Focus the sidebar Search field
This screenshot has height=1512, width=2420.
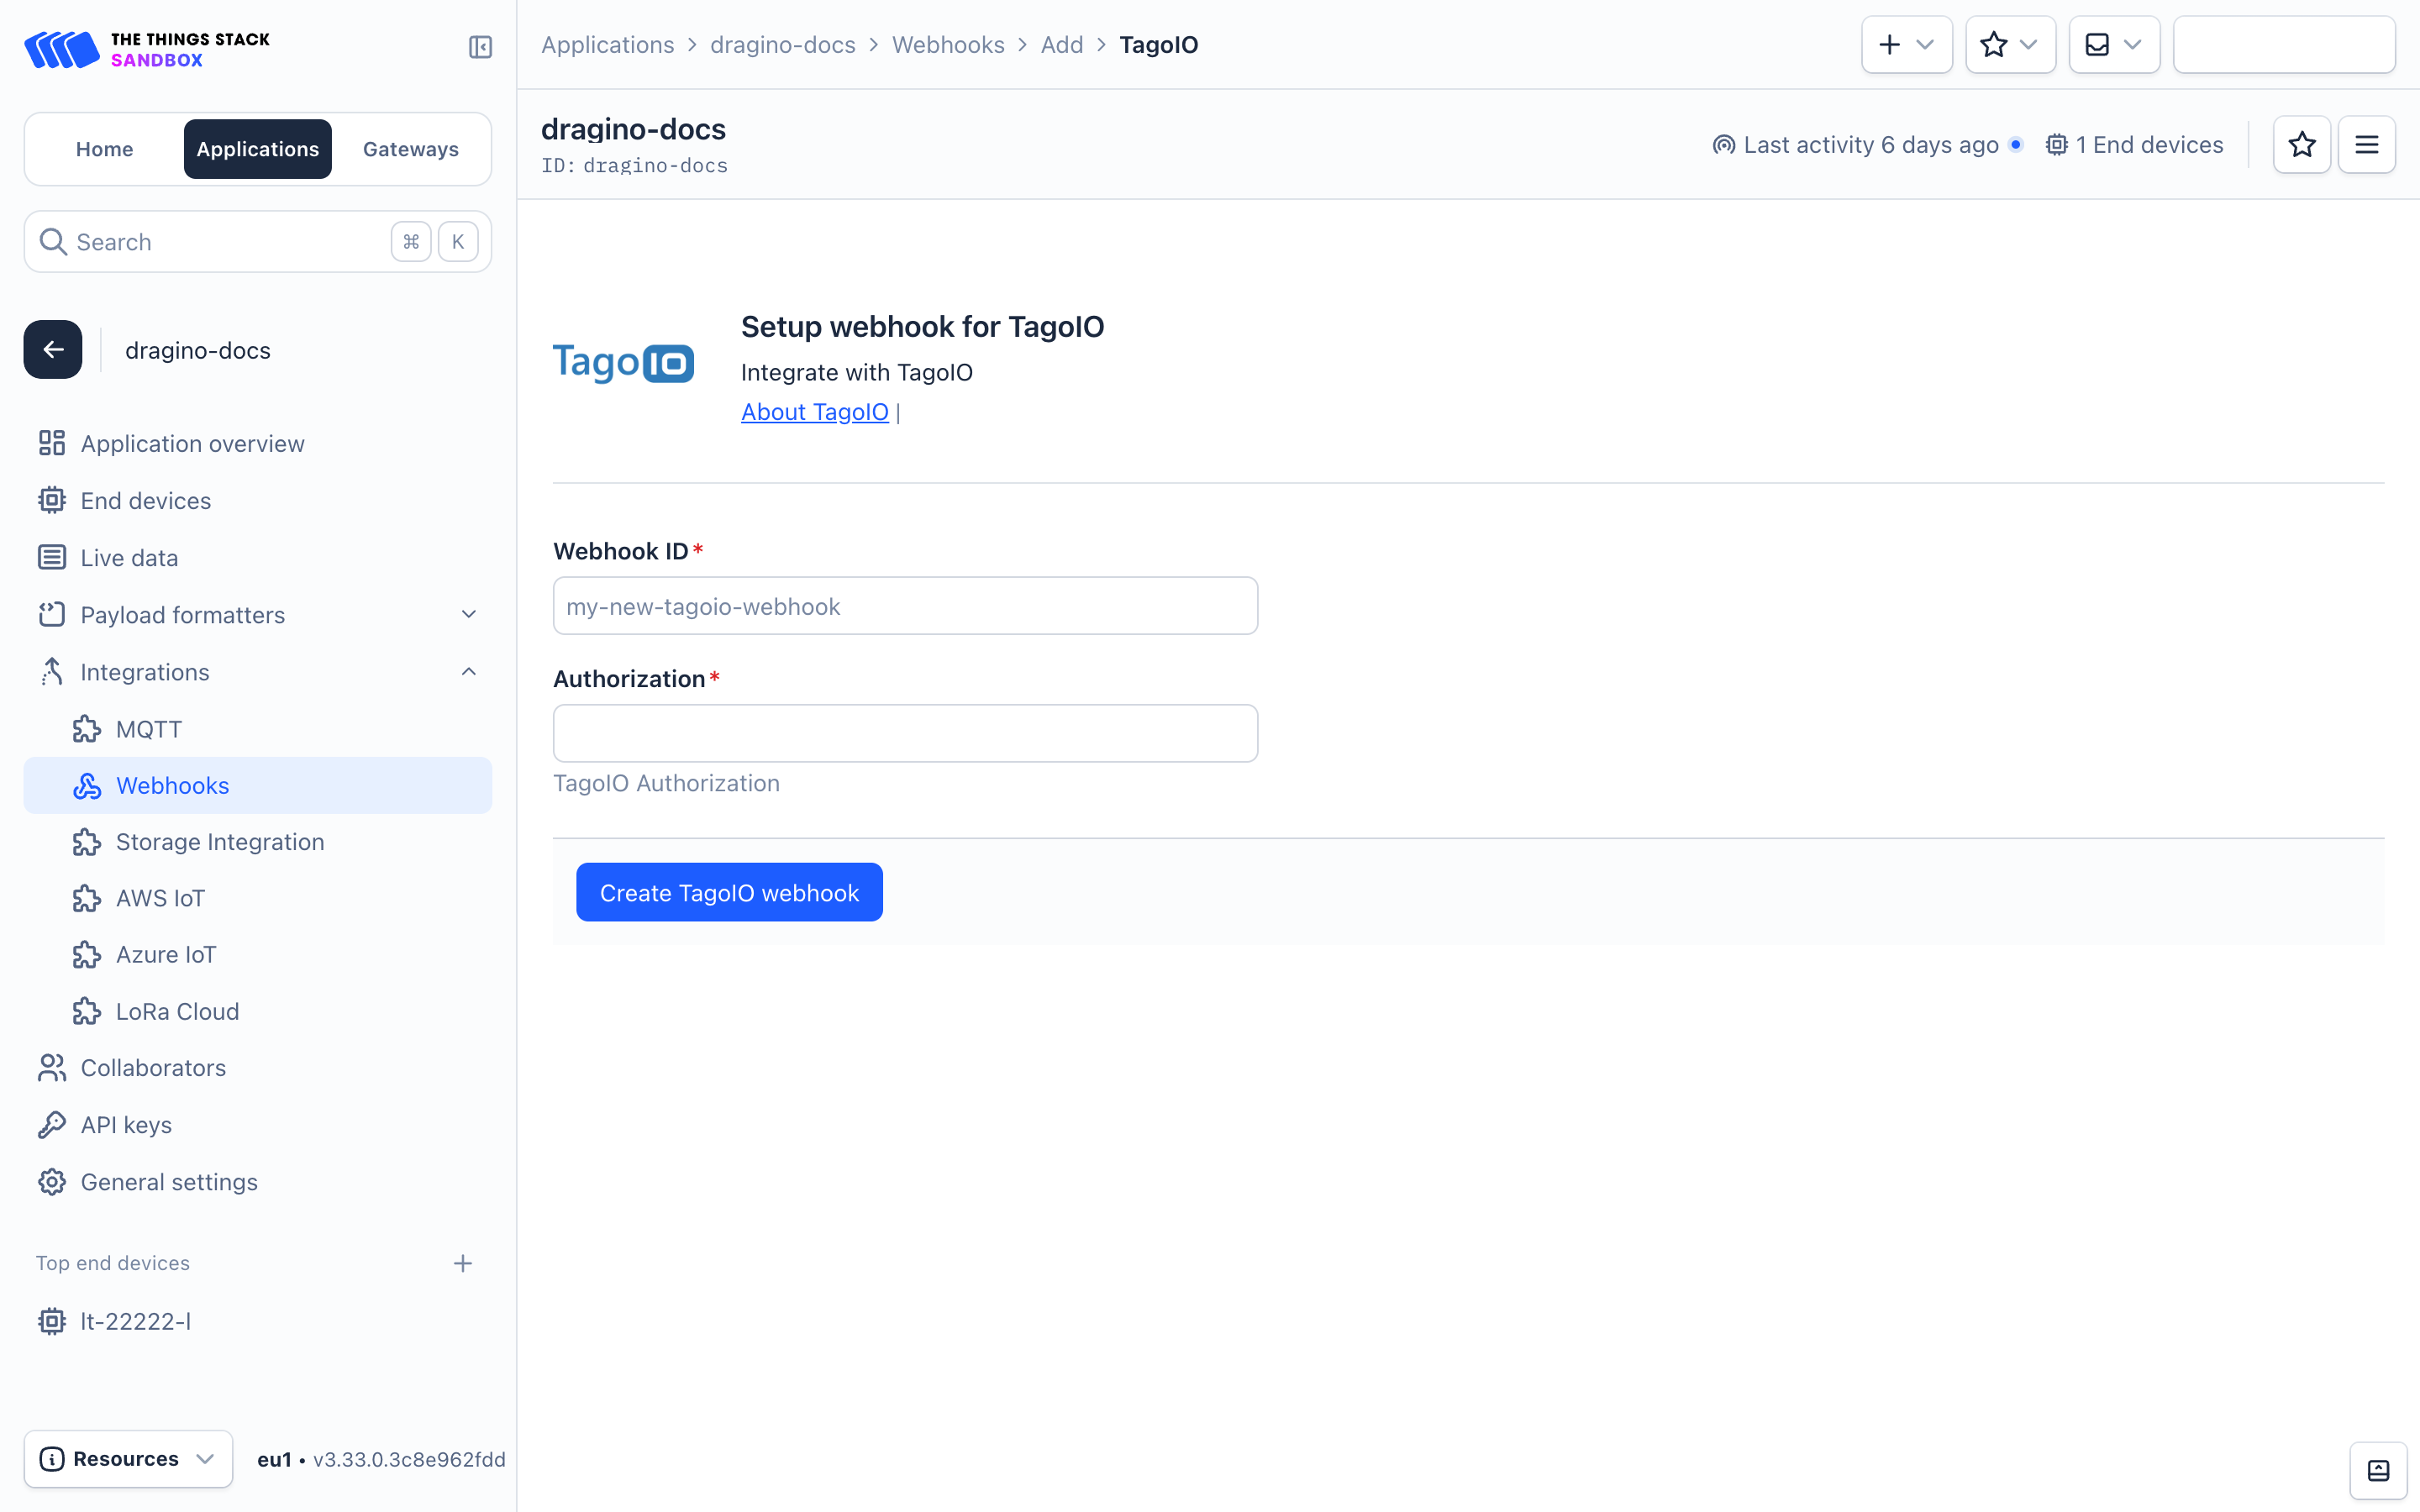pos(258,241)
